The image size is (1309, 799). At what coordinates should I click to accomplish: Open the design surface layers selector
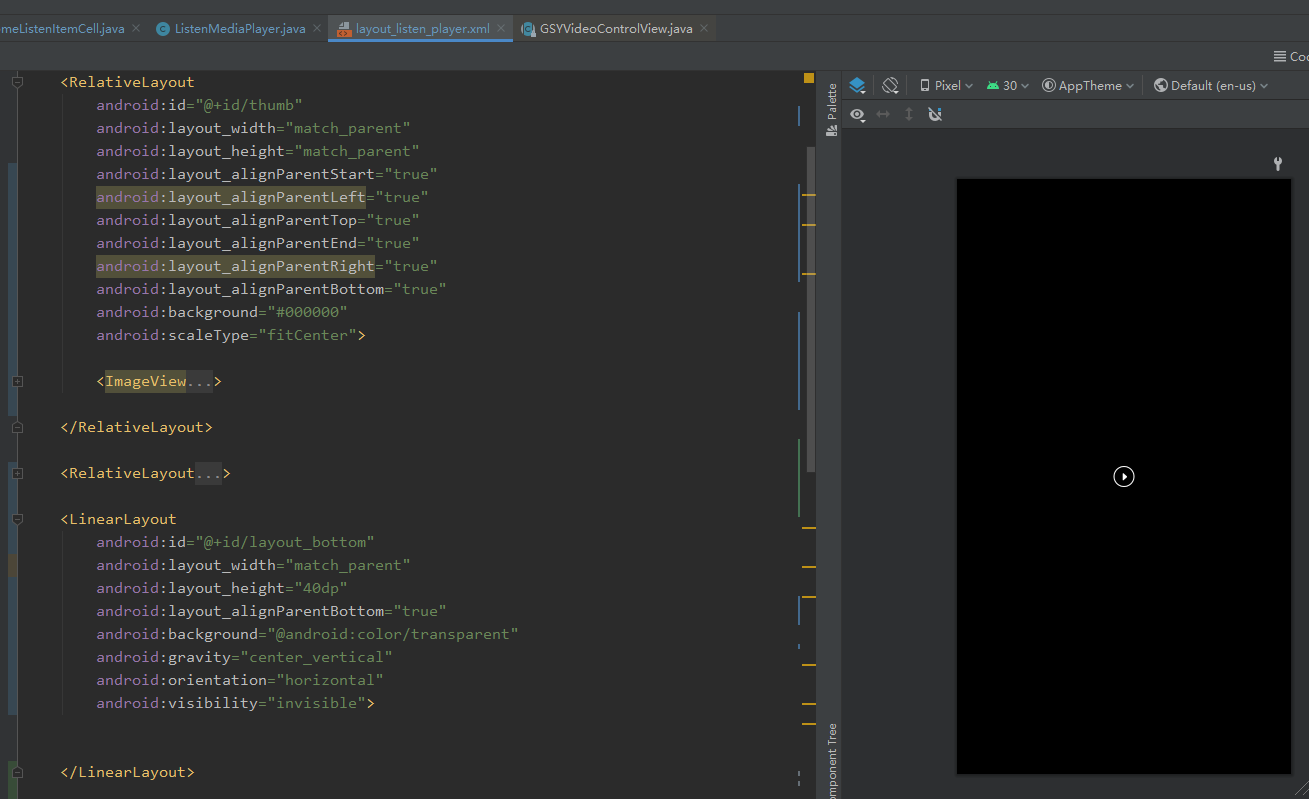(x=857, y=86)
